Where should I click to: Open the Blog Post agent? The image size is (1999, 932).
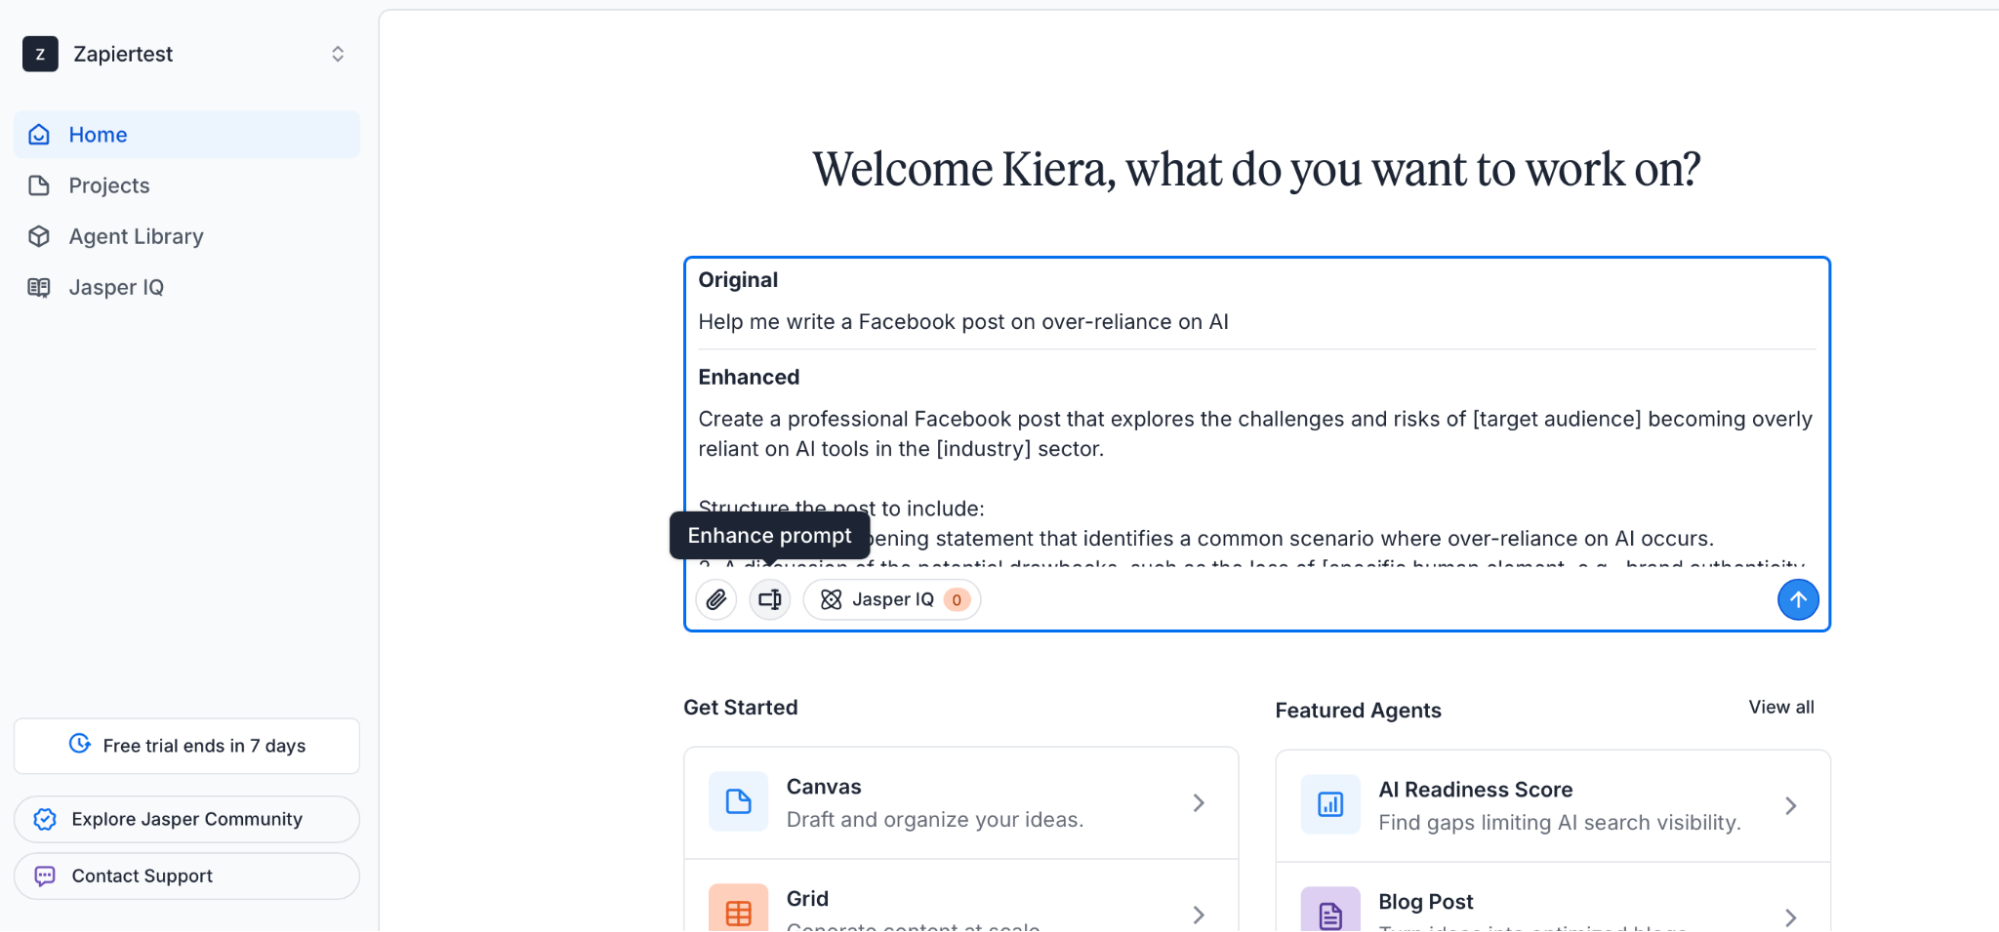tap(1553, 899)
